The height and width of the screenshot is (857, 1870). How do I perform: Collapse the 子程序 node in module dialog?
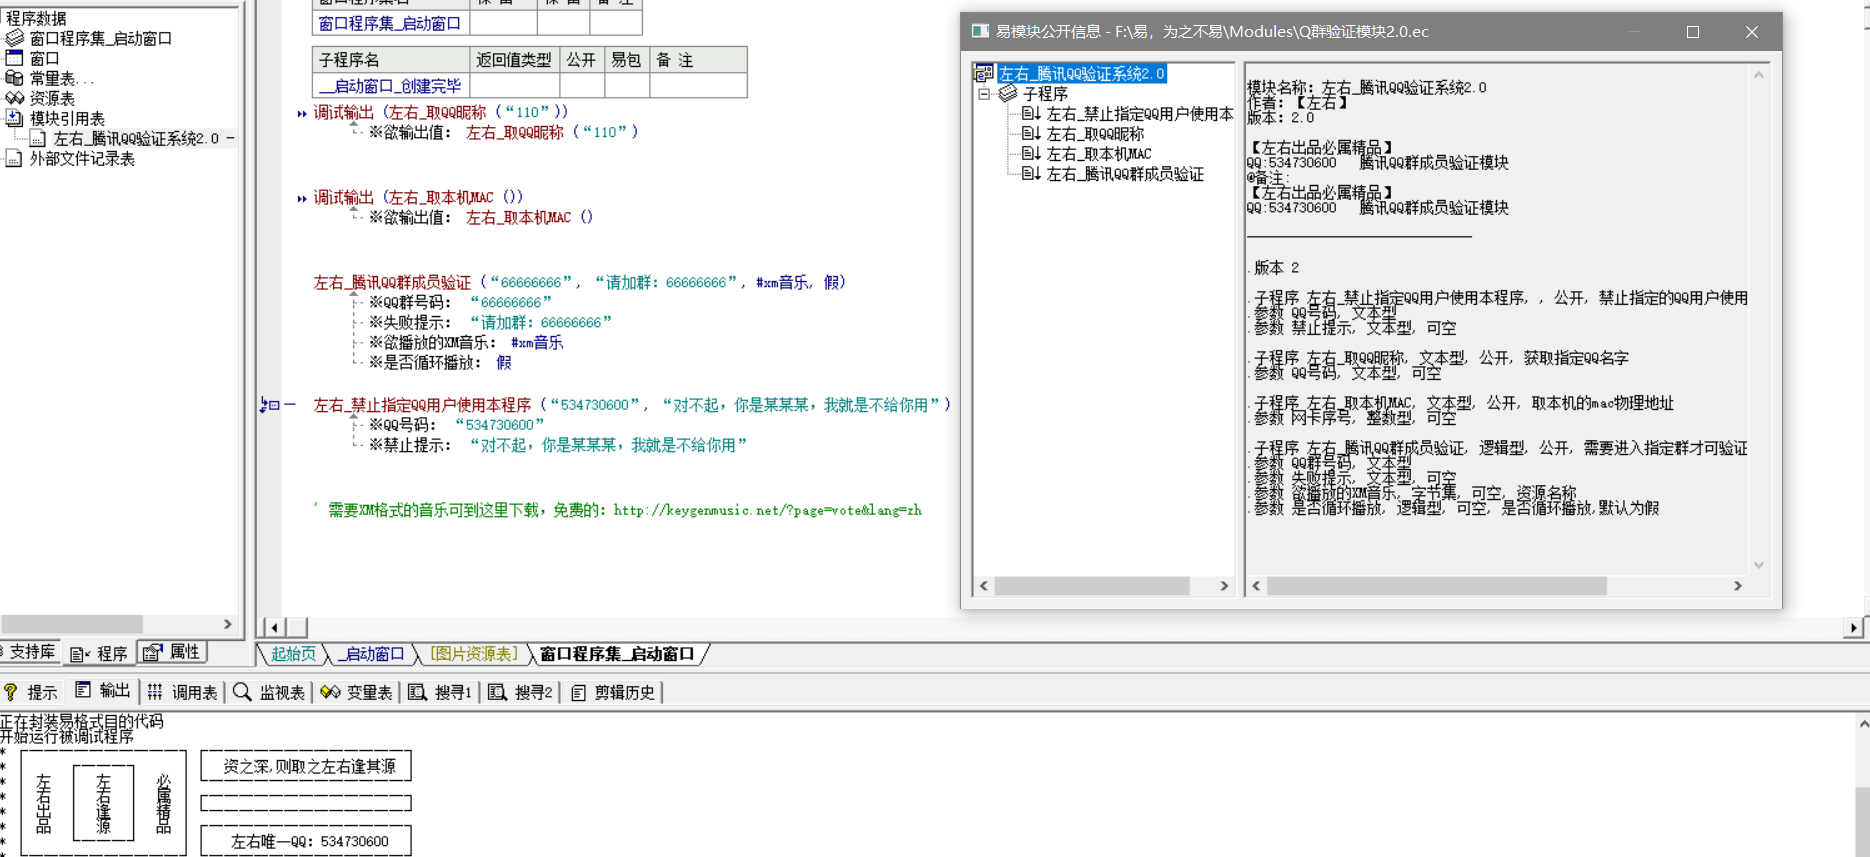coord(984,94)
